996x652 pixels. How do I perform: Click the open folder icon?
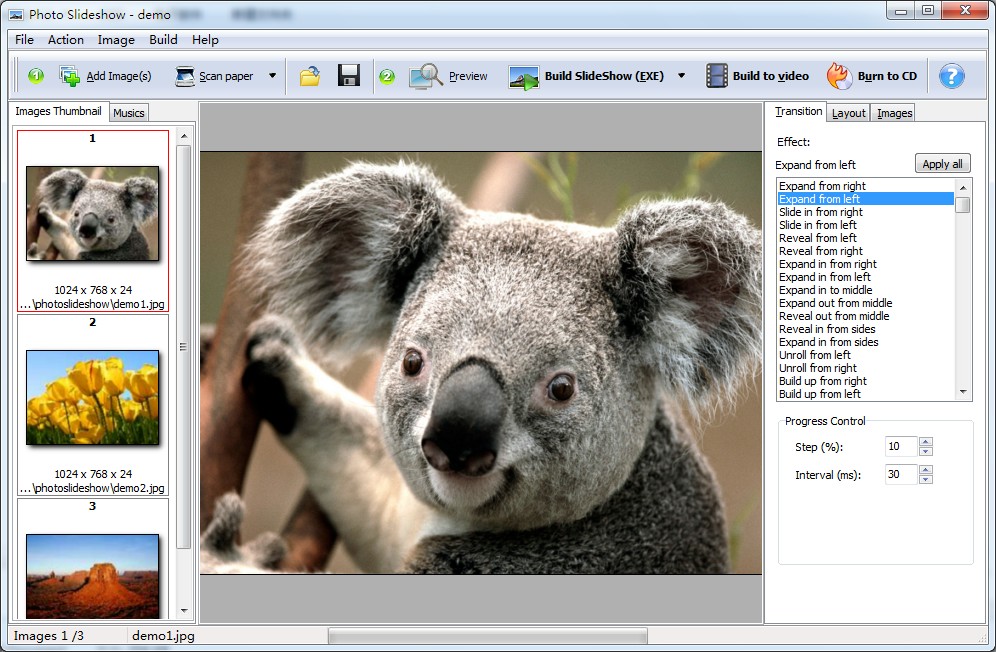(x=310, y=76)
